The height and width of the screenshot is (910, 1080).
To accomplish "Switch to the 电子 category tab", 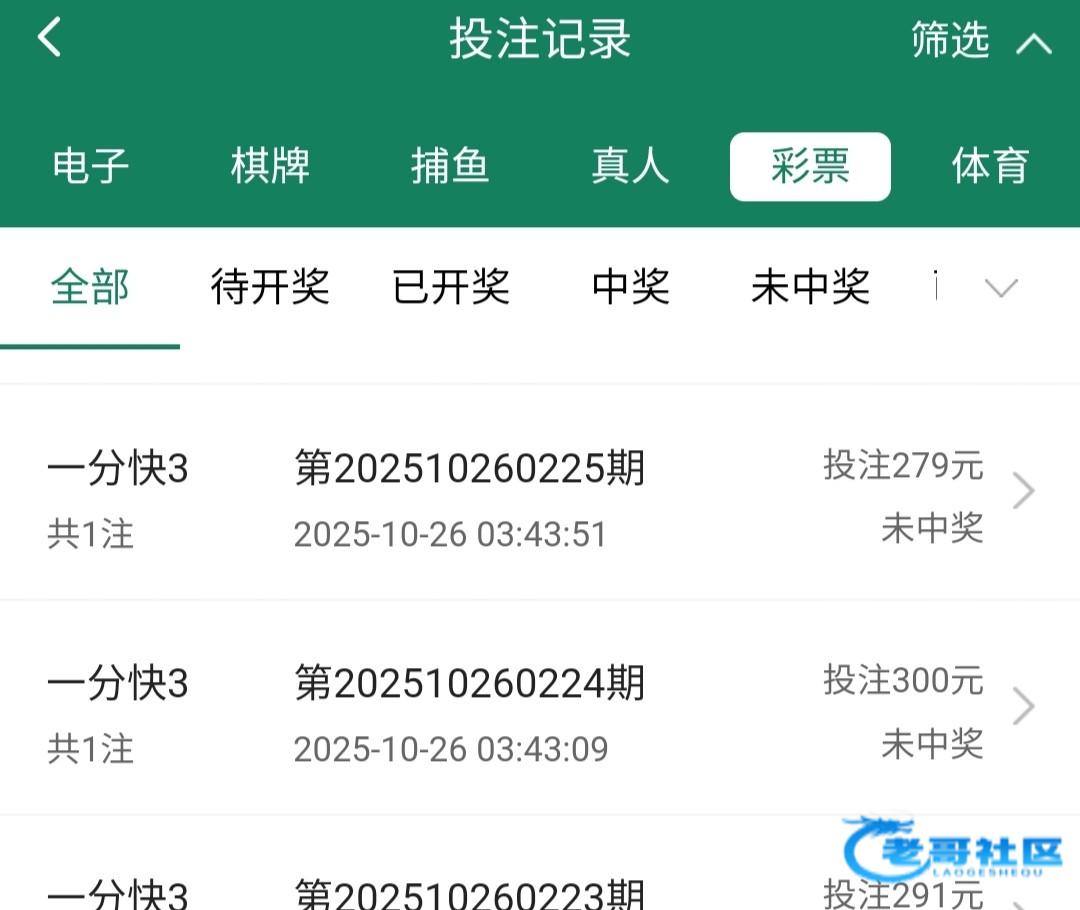I will [x=90, y=166].
